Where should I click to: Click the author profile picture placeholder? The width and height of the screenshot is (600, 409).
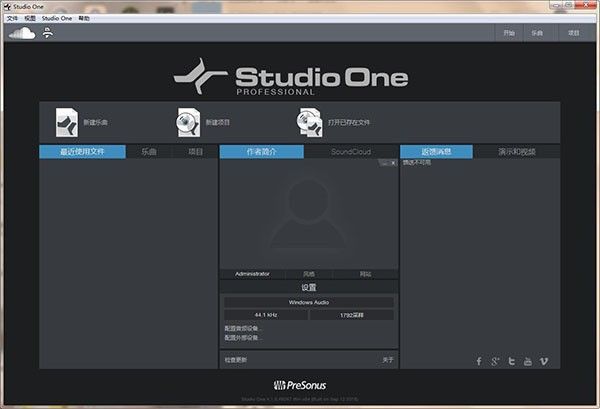tap(308, 214)
